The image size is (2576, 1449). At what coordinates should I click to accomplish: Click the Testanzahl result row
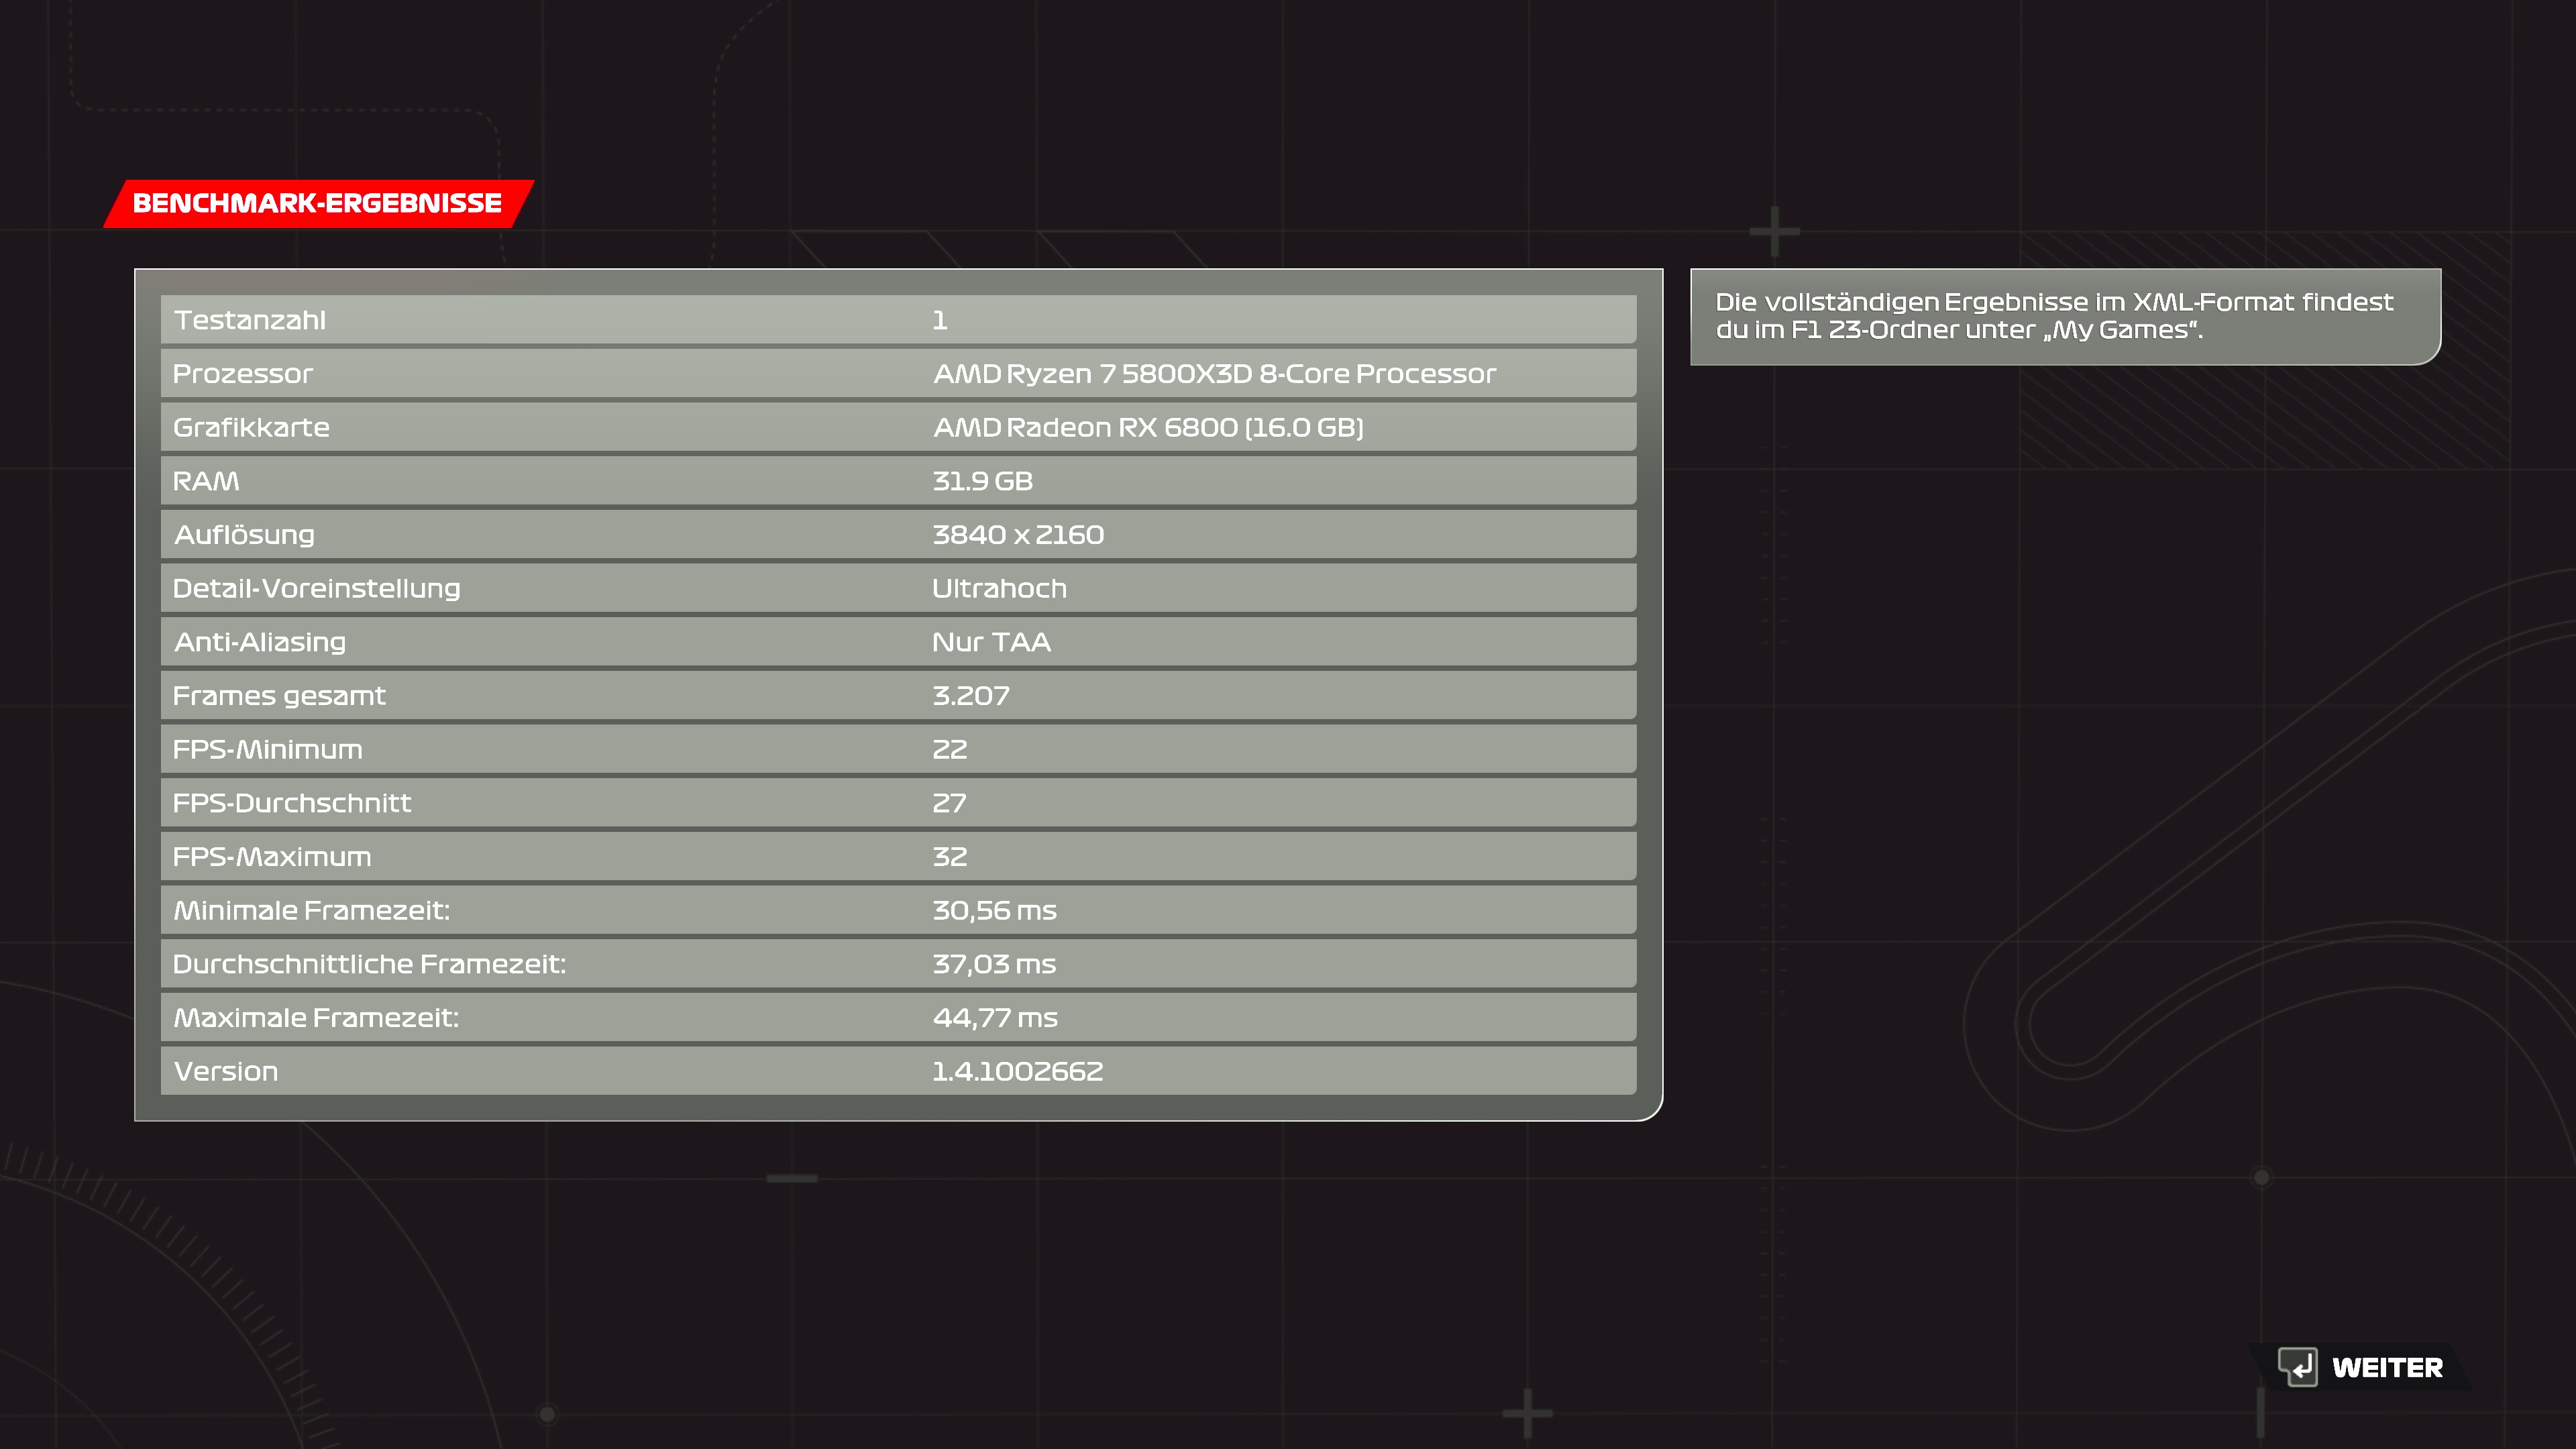[897, 320]
